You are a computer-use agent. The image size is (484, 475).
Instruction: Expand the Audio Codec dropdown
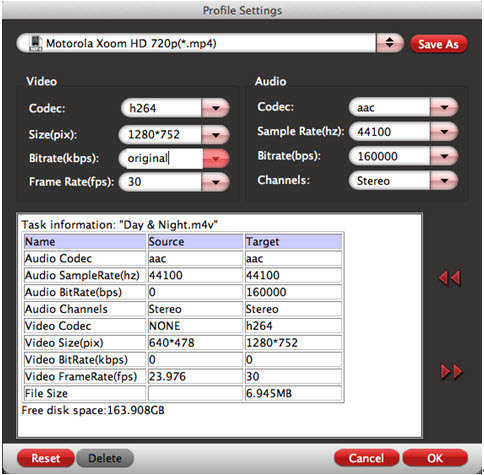pyautogui.click(x=444, y=107)
